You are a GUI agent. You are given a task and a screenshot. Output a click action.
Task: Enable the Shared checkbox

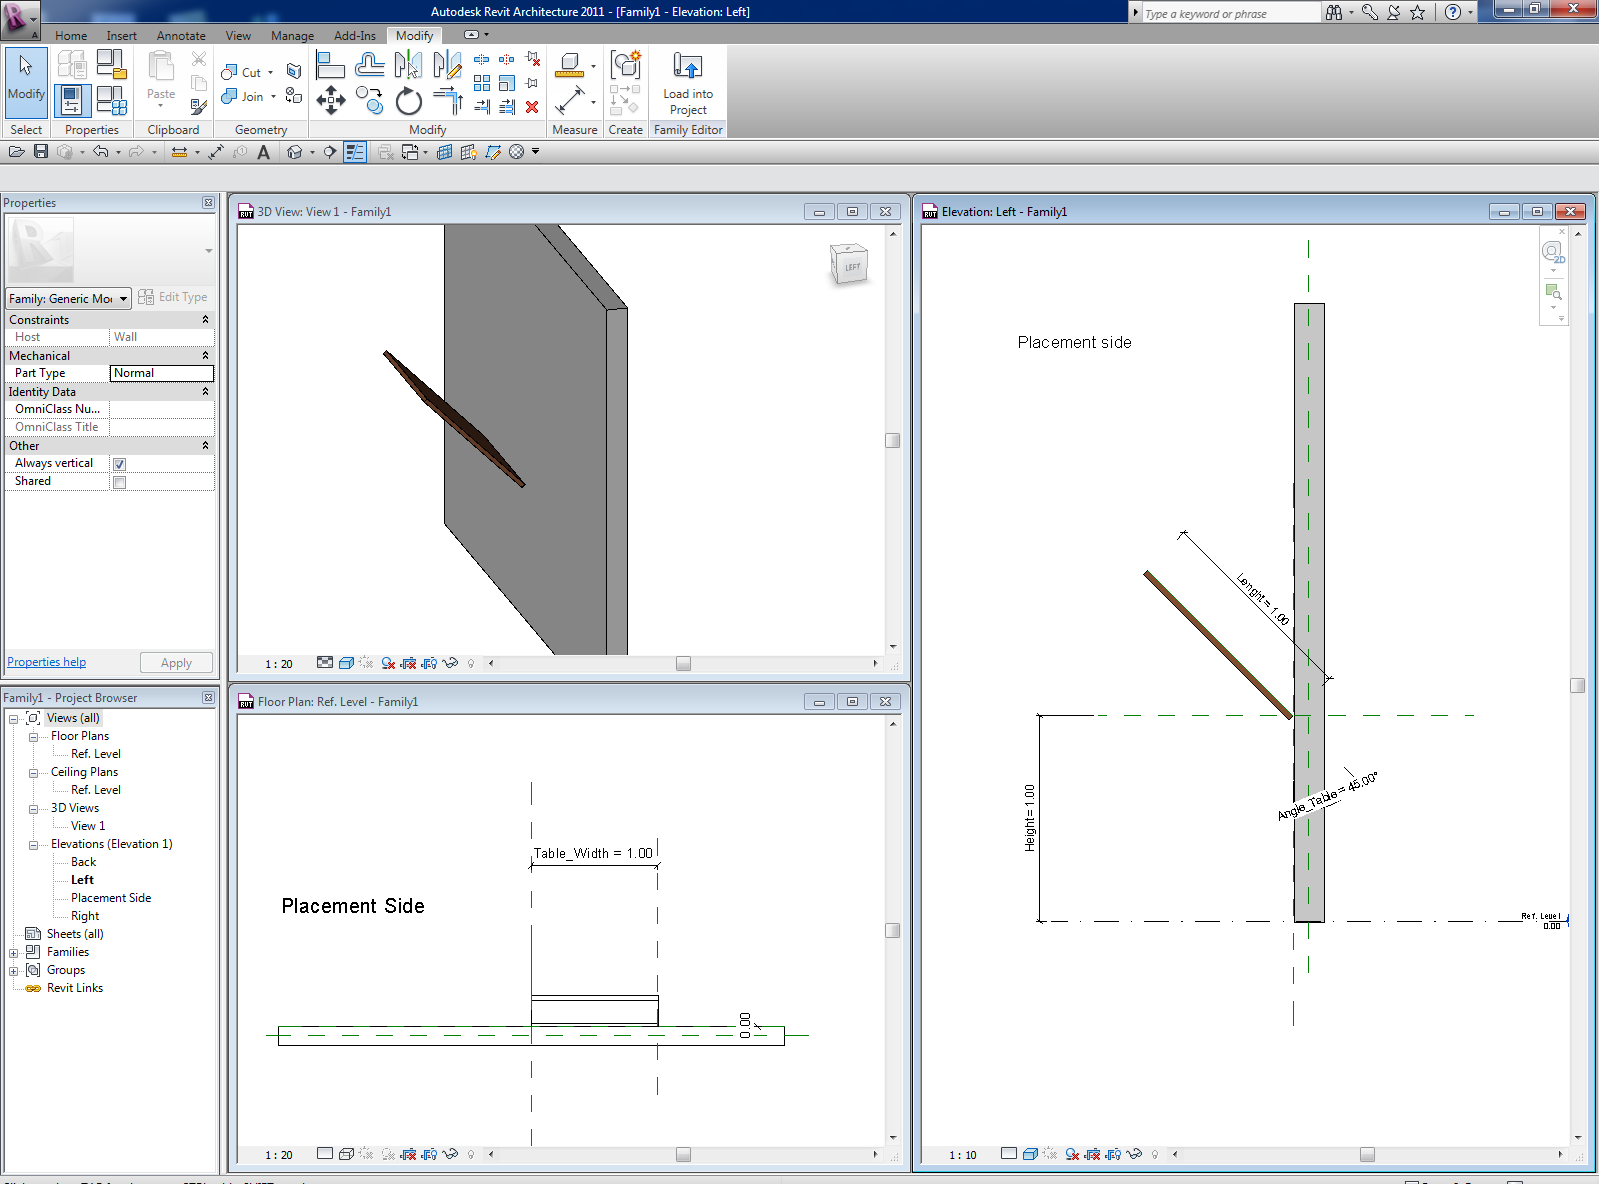(119, 482)
